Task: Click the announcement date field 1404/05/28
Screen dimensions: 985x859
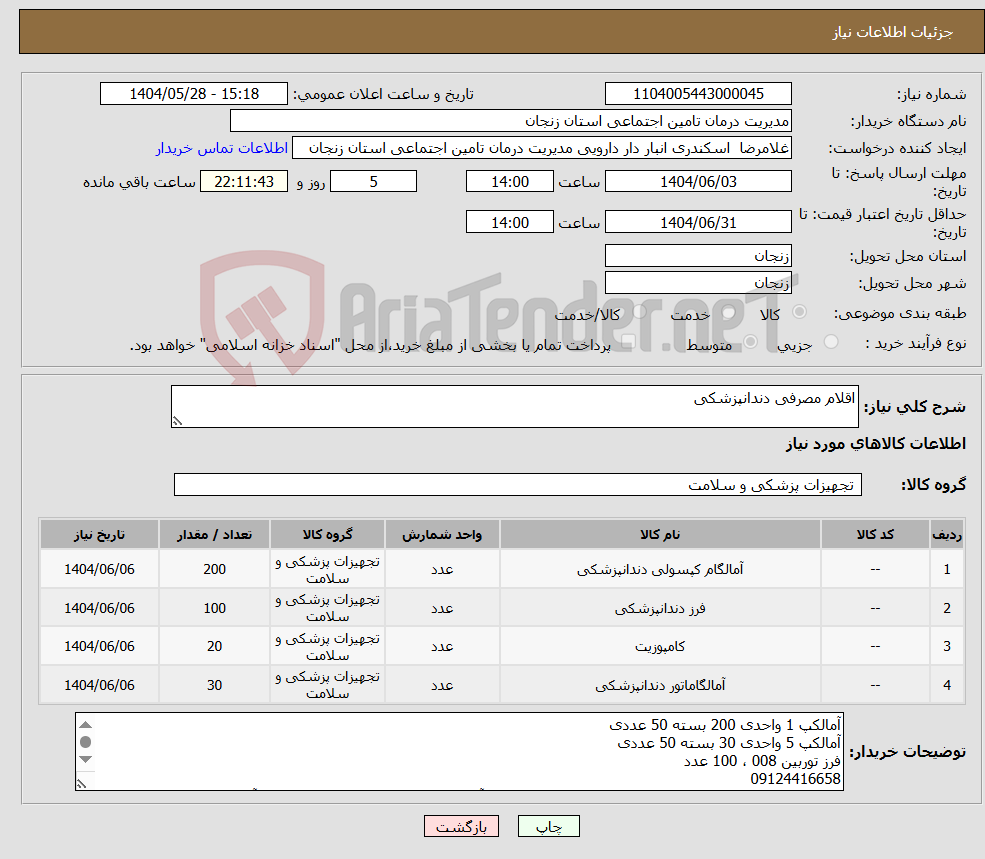Action: point(194,93)
